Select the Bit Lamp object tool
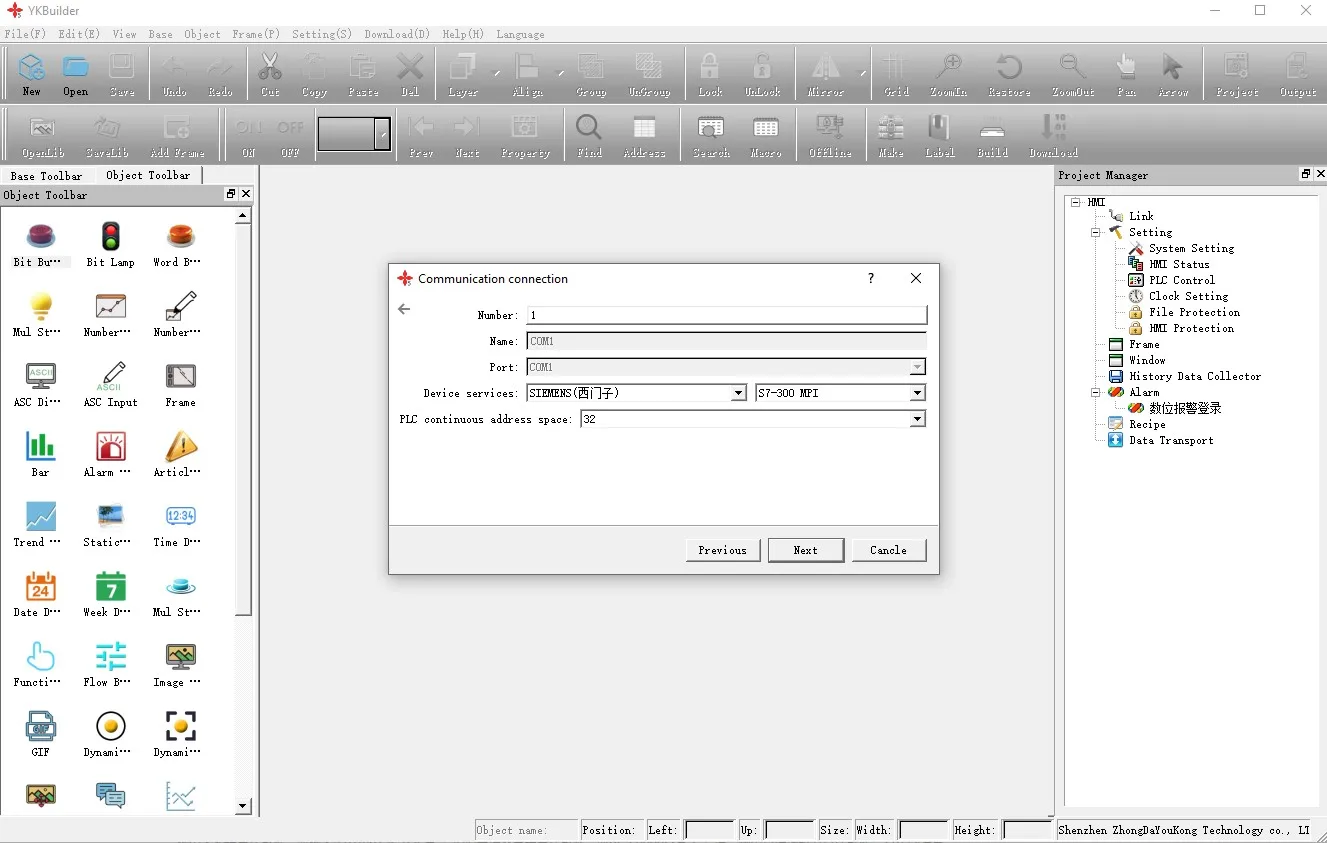This screenshot has width=1327, height=843. coord(110,244)
